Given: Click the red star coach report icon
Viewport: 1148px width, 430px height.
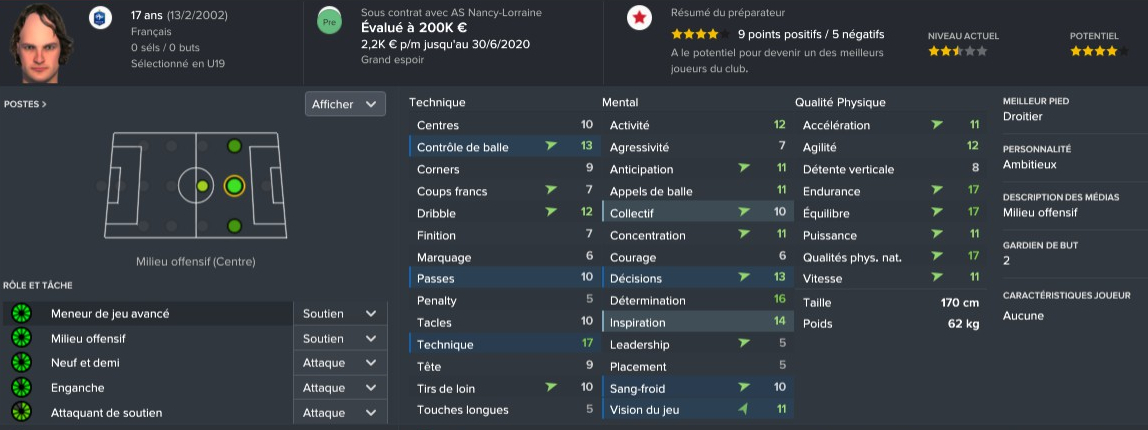Looking at the screenshot, I should pyautogui.click(x=637, y=19).
